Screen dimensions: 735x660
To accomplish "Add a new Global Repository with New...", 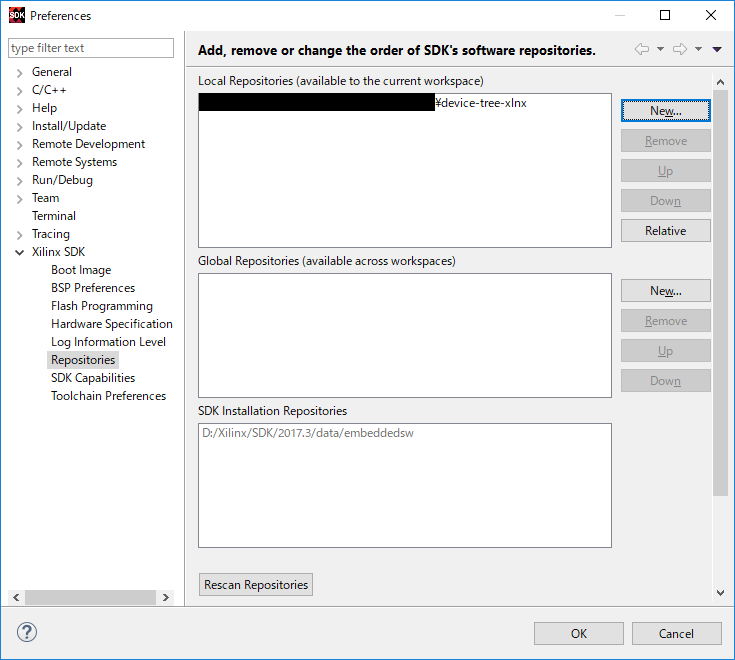I will (x=666, y=291).
